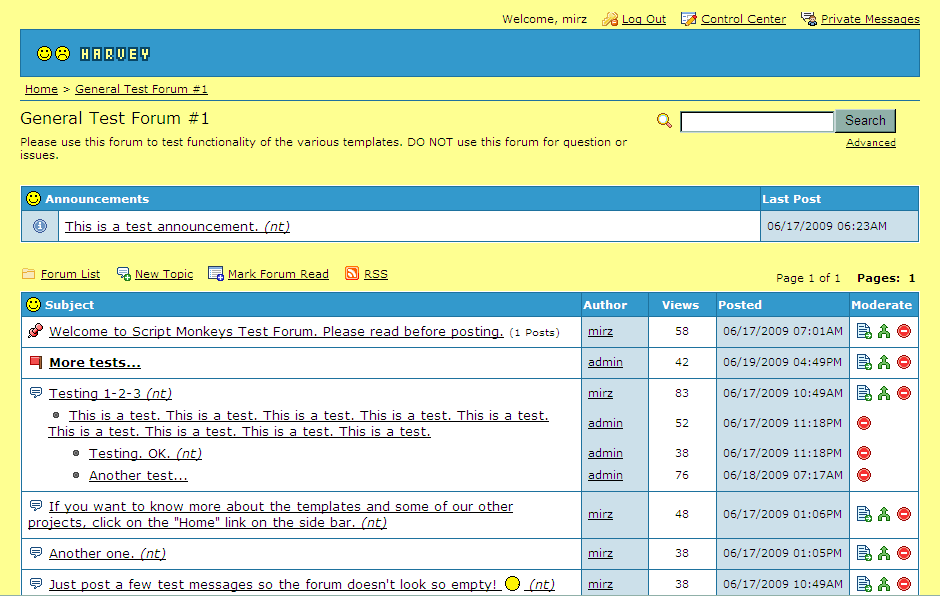The width and height of the screenshot is (940, 596).
Task: Open Welcome to Script Monkeys Test Forum topic
Action: [x=276, y=332]
